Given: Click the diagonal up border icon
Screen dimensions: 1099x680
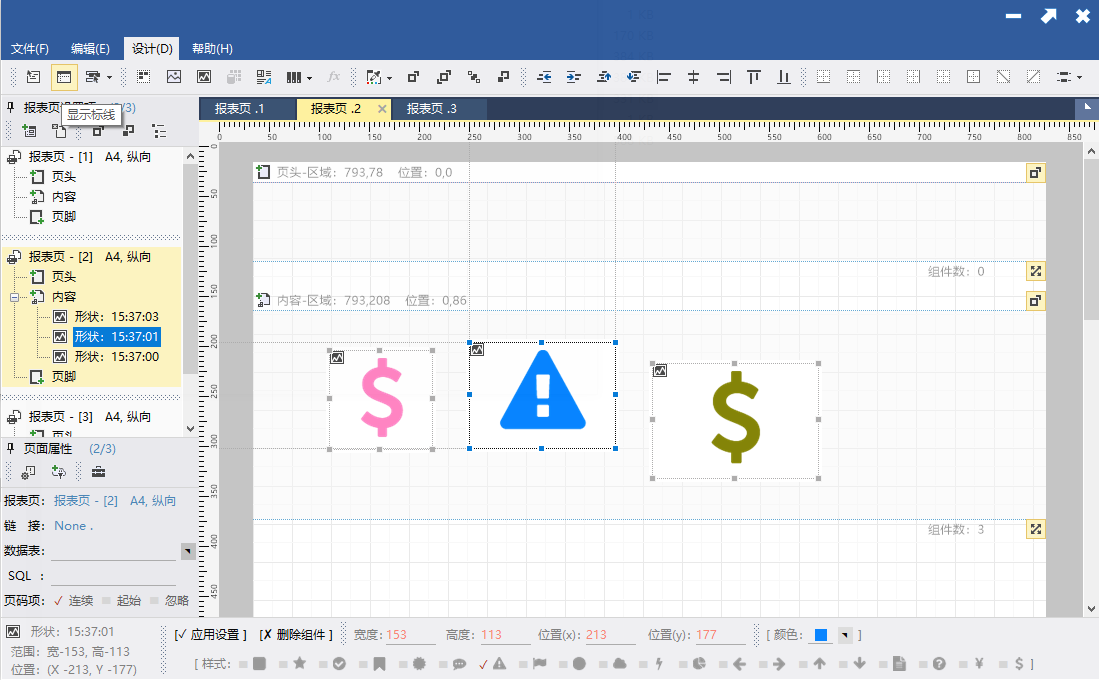Looking at the screenshot, I should (x=1034, y=77).
